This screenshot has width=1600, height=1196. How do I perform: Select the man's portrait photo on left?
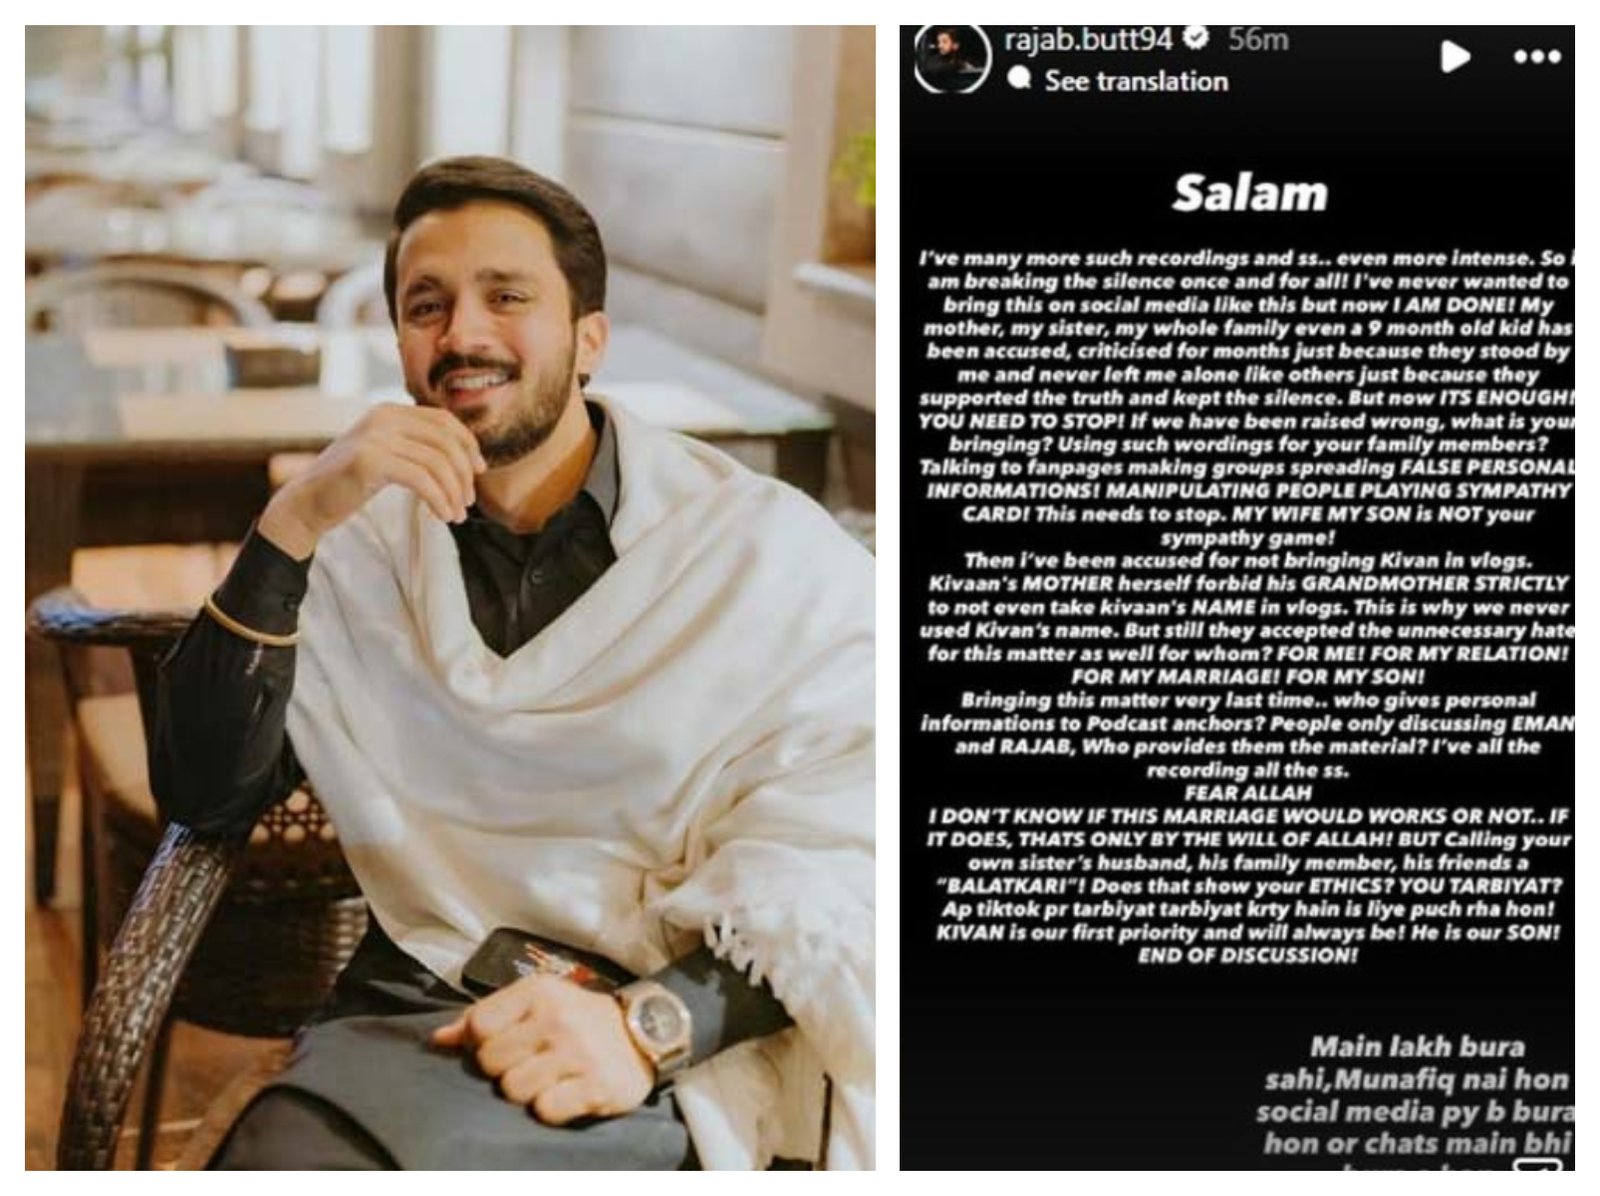[x=450, y=598]
